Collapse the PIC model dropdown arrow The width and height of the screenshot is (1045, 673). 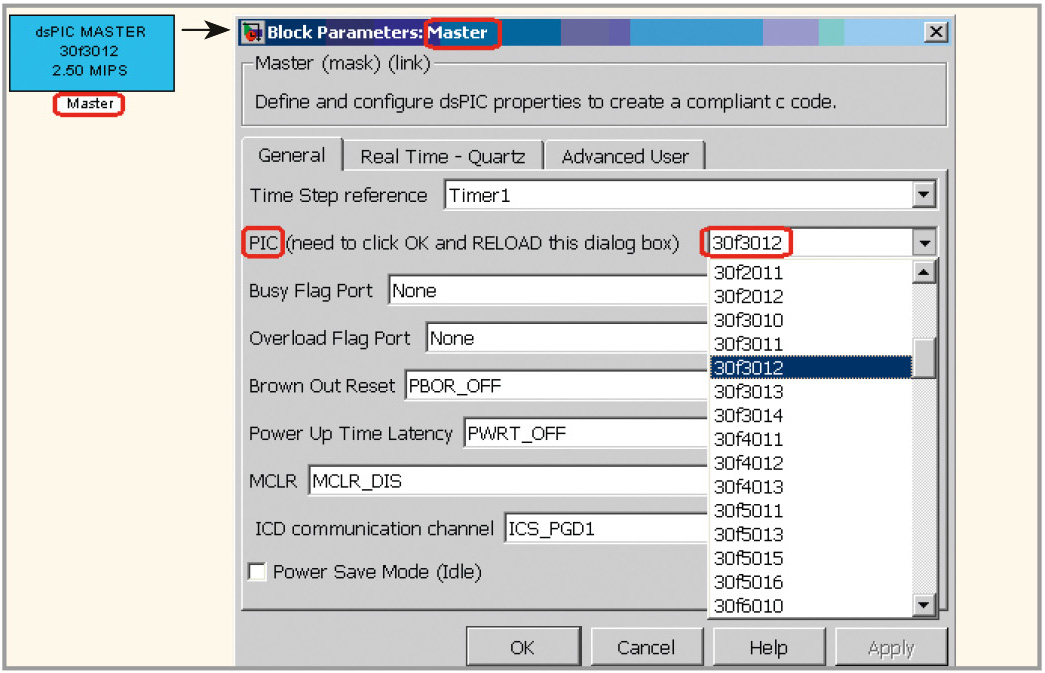pos(924,243)
